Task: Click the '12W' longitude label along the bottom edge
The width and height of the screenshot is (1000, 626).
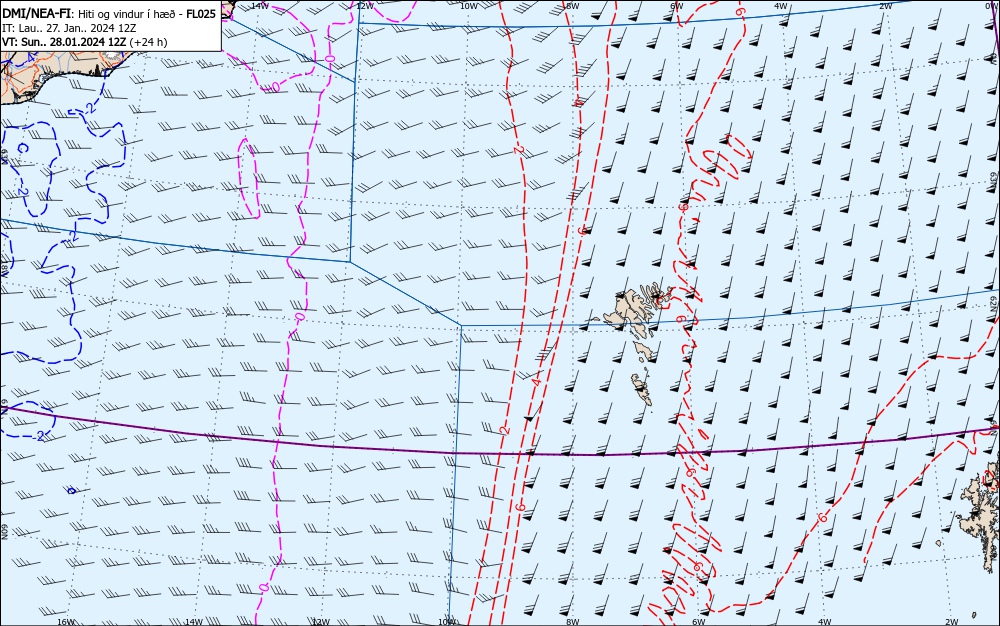Action: (321, 622)
